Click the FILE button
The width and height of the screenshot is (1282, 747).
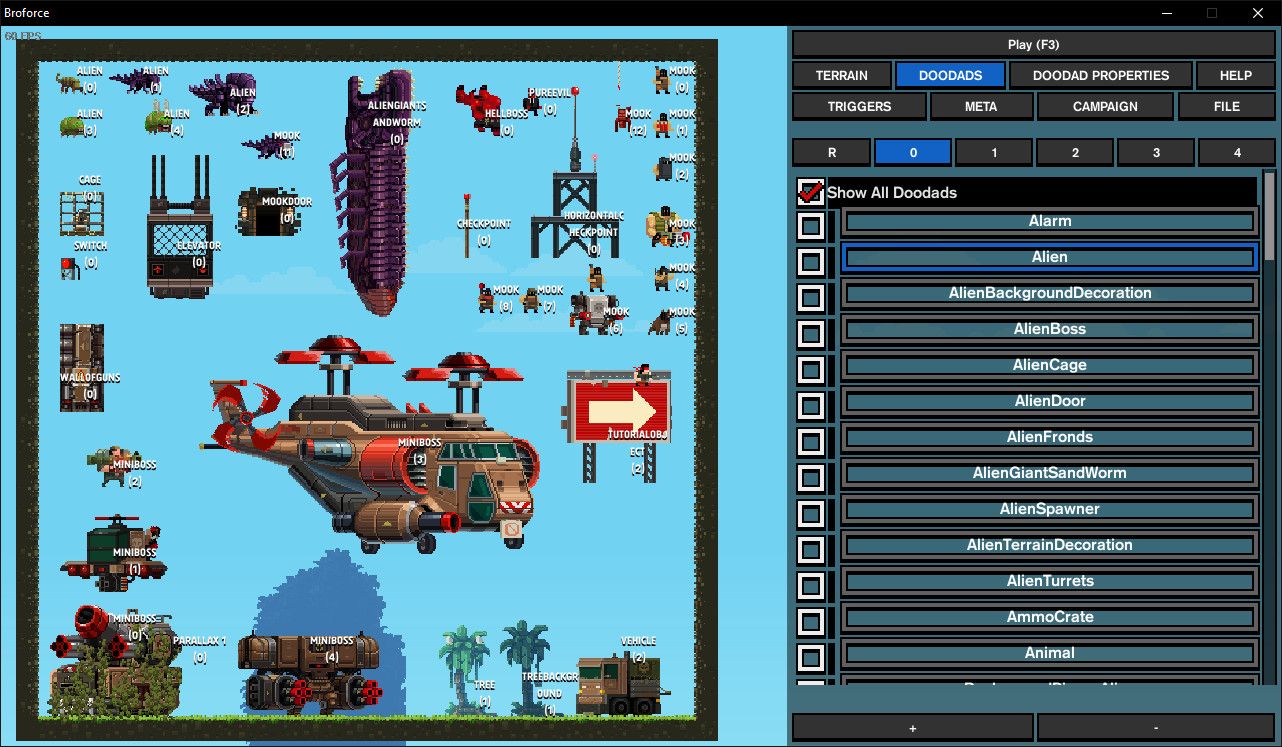1226,106
